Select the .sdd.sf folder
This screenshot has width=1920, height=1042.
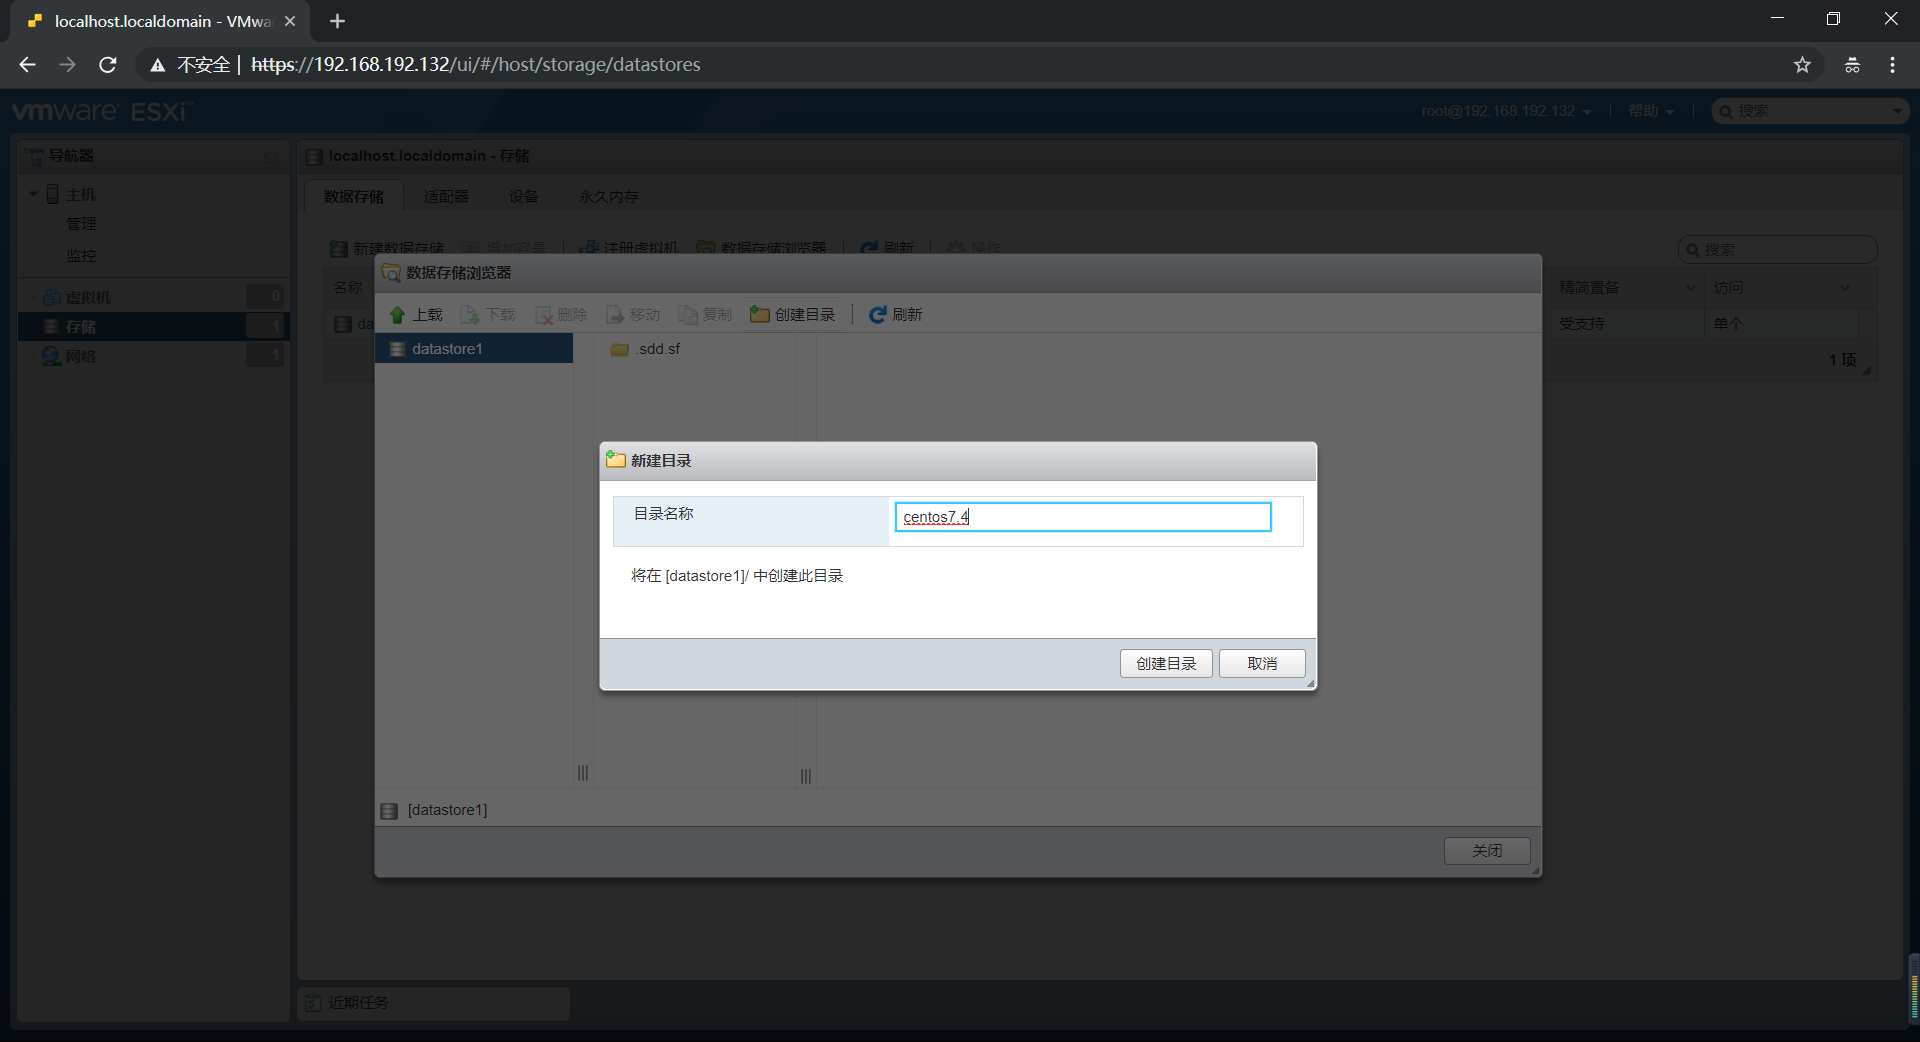[646, 349]
